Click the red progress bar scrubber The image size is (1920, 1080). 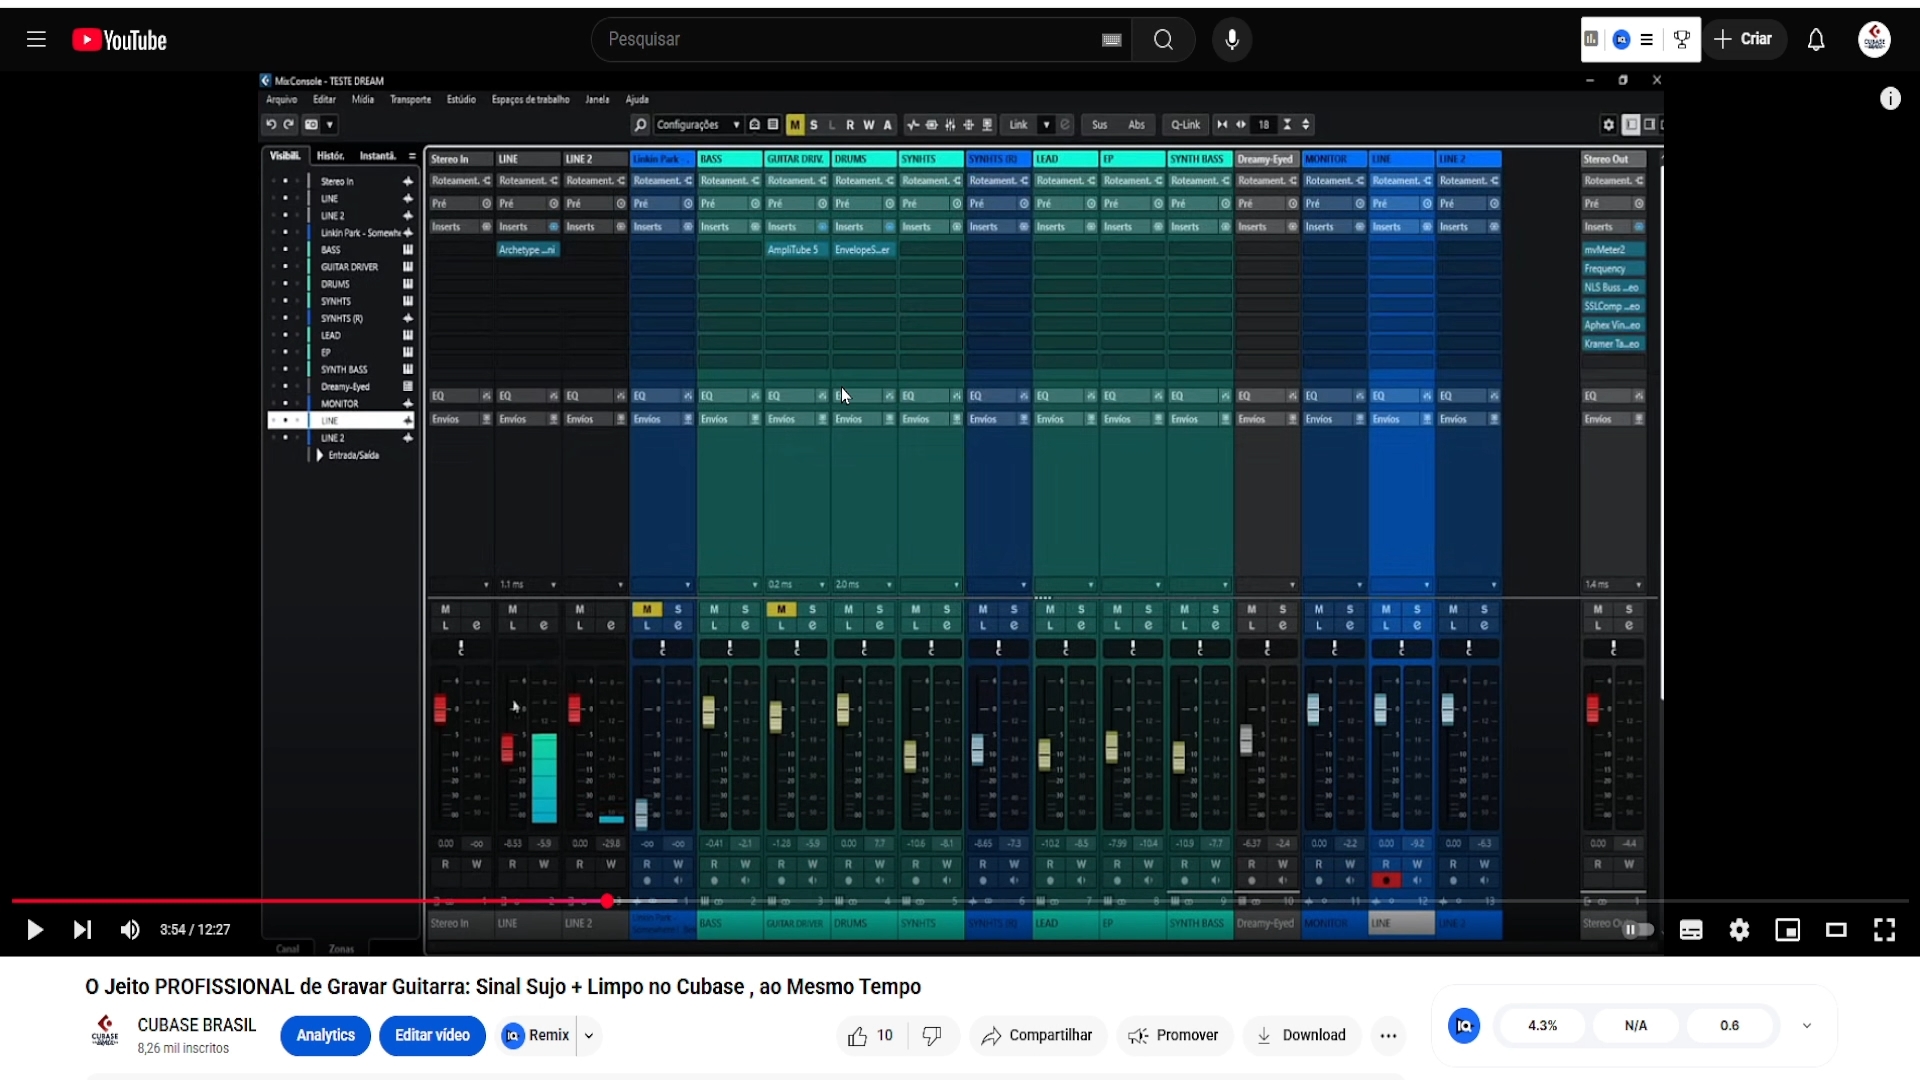tap(607, 901)
